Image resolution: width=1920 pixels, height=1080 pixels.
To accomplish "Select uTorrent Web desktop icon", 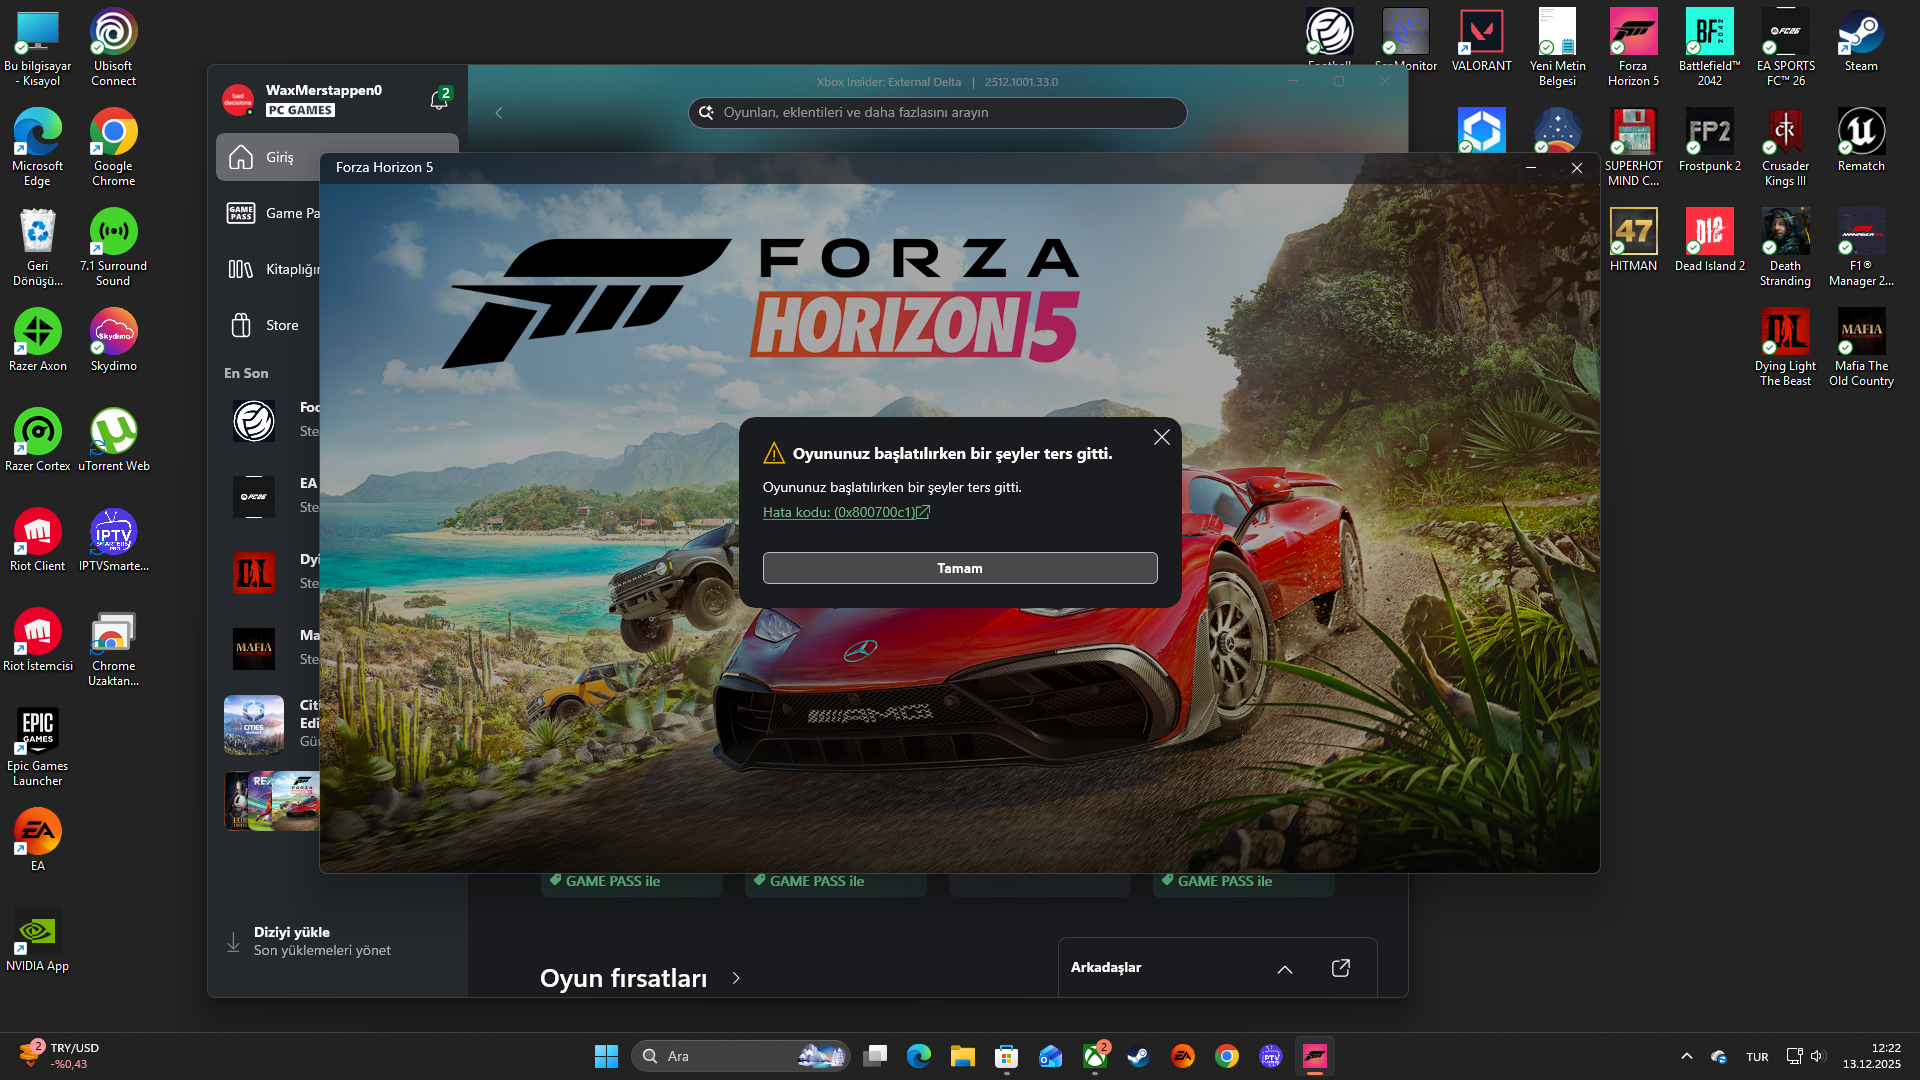I will 113,439.
